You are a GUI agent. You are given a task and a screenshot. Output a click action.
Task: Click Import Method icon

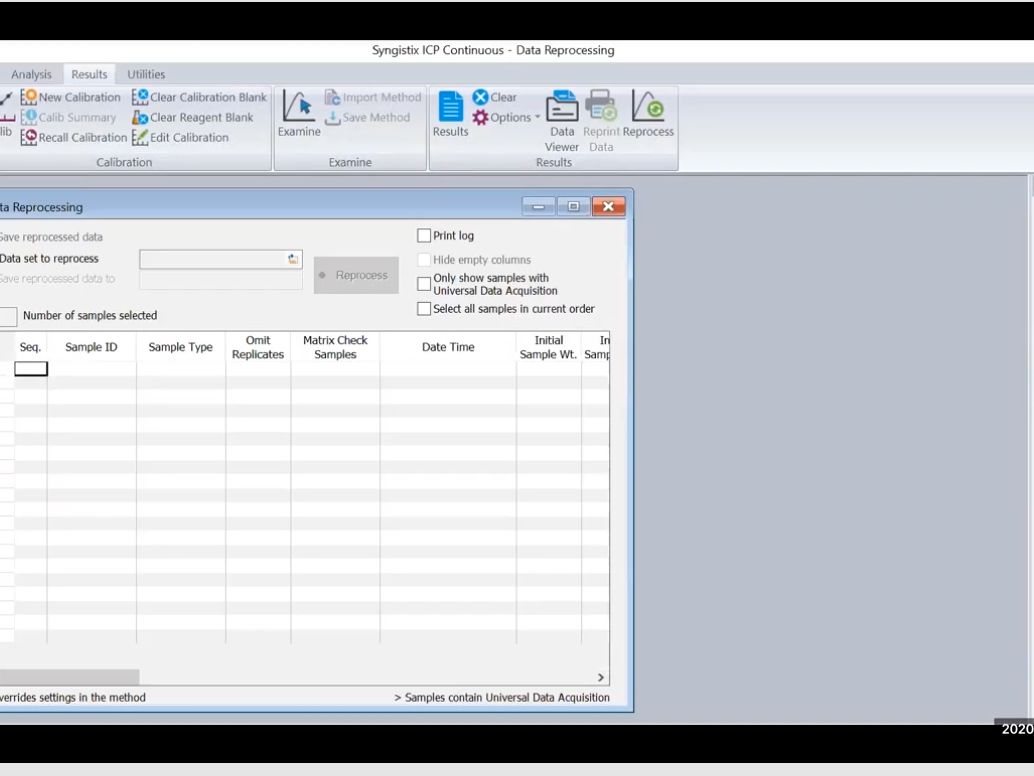[332, 97]
